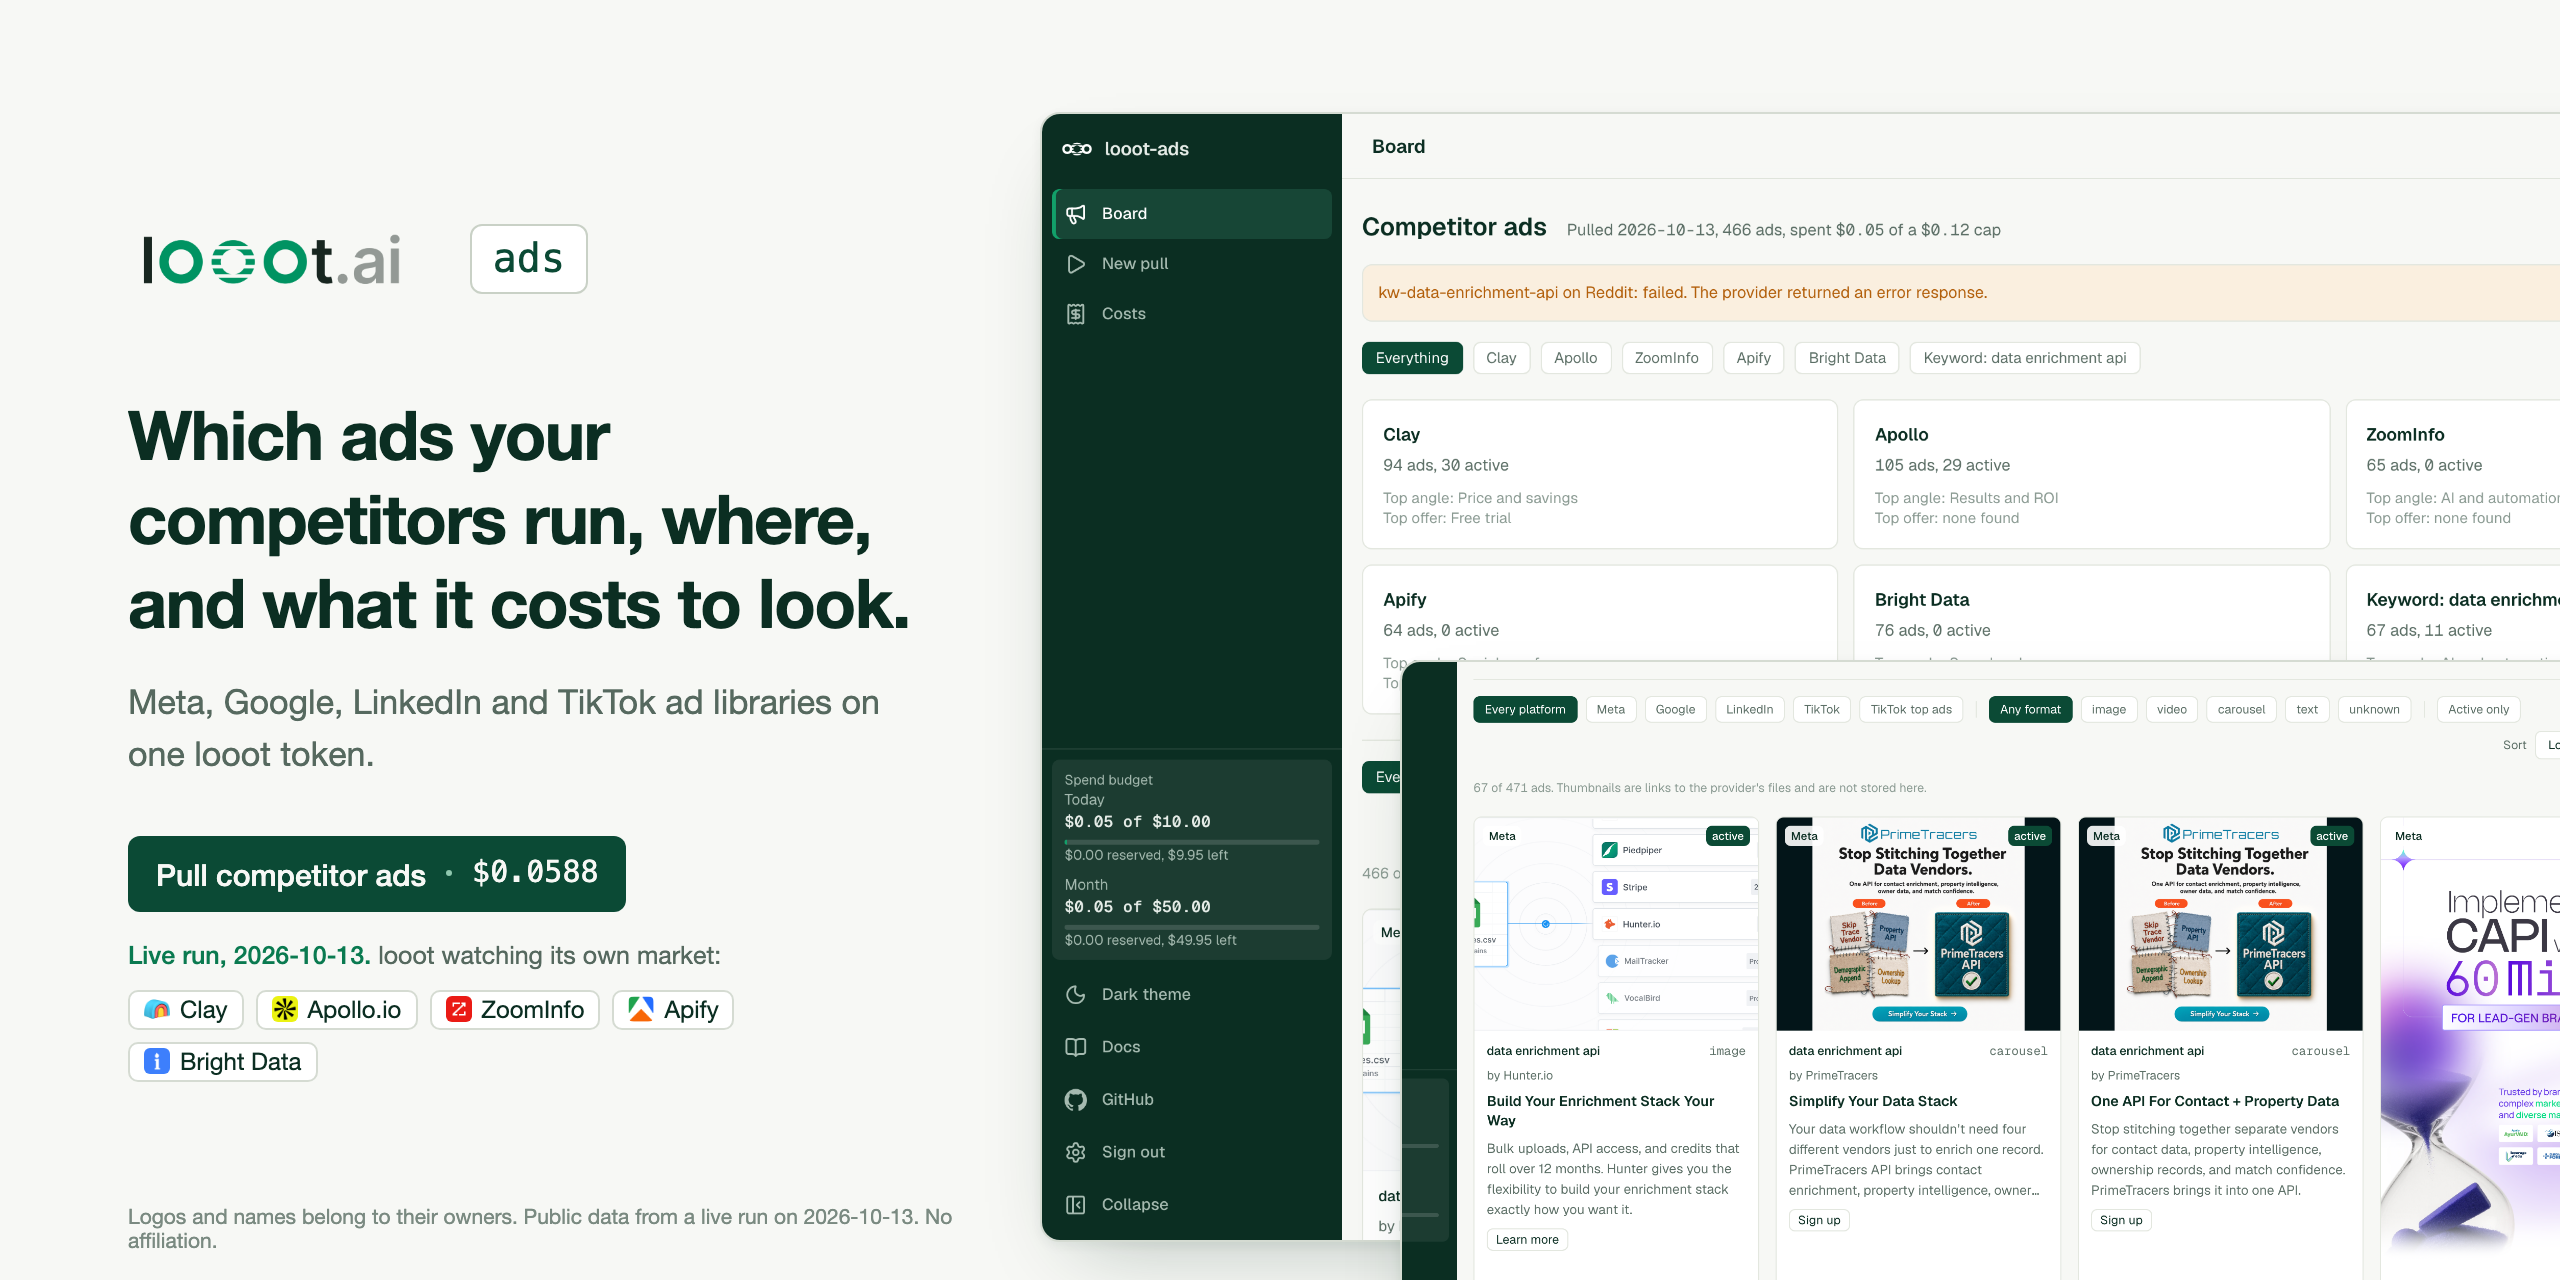Click the Sign out gear icon

(x=1076, y=1152)
